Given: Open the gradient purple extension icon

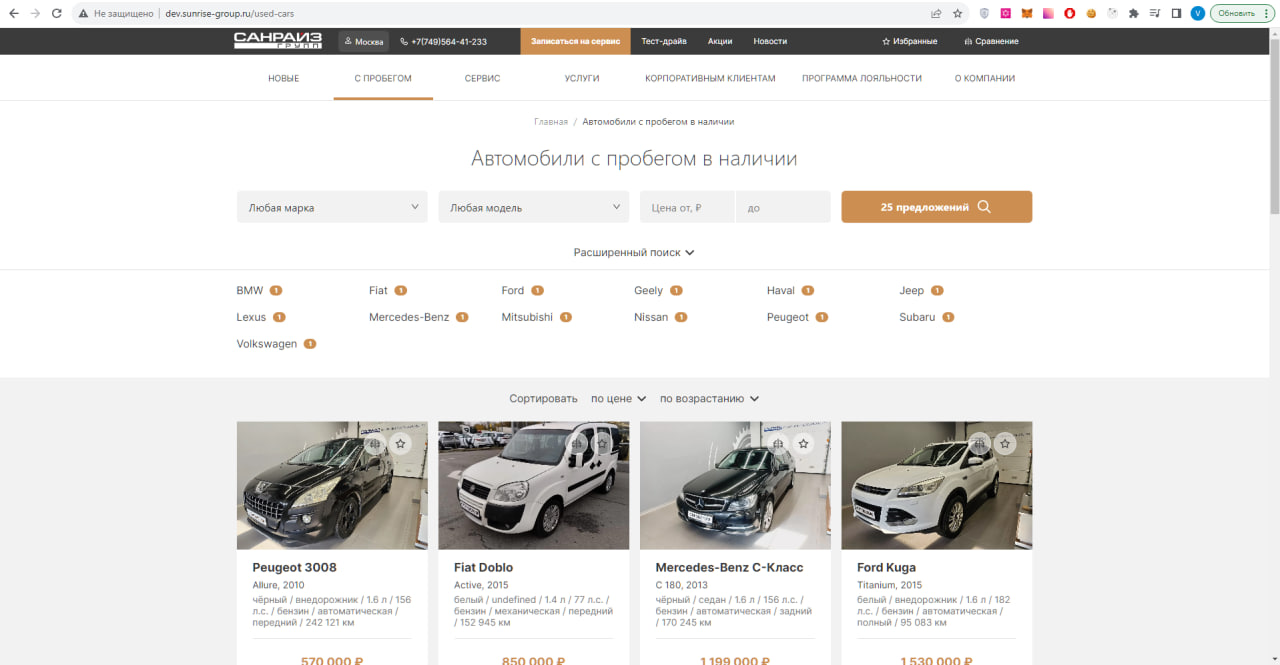Looking at the screenshot, I should pyautogui.click(x=1048, y=14).
